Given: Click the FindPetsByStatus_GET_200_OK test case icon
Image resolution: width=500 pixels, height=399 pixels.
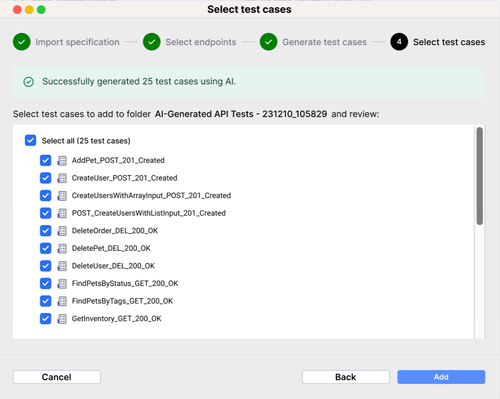Looking at the screenshot, I should (x=62, y=283).
